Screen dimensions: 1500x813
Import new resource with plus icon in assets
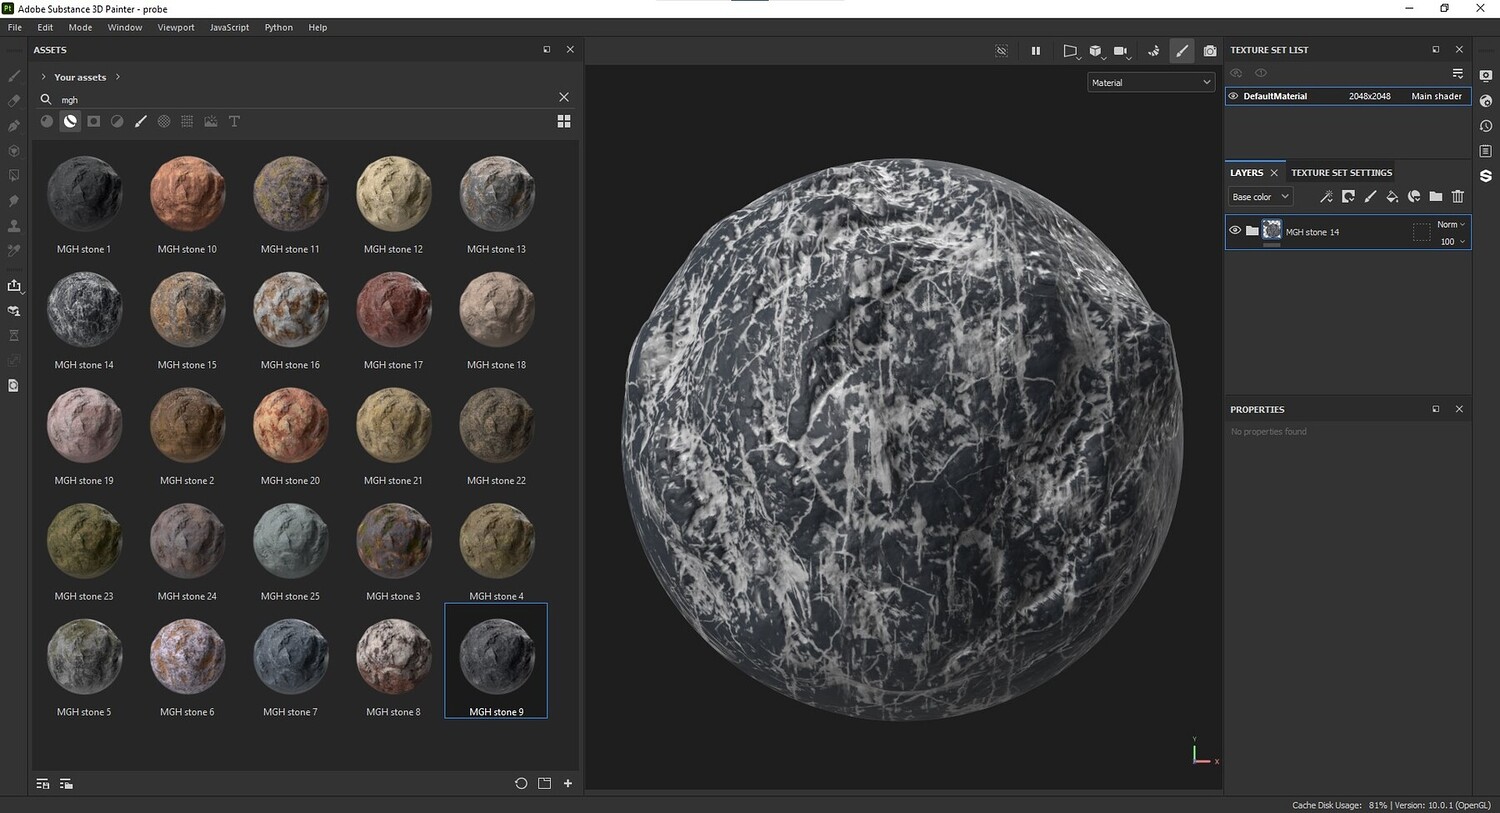568,784
